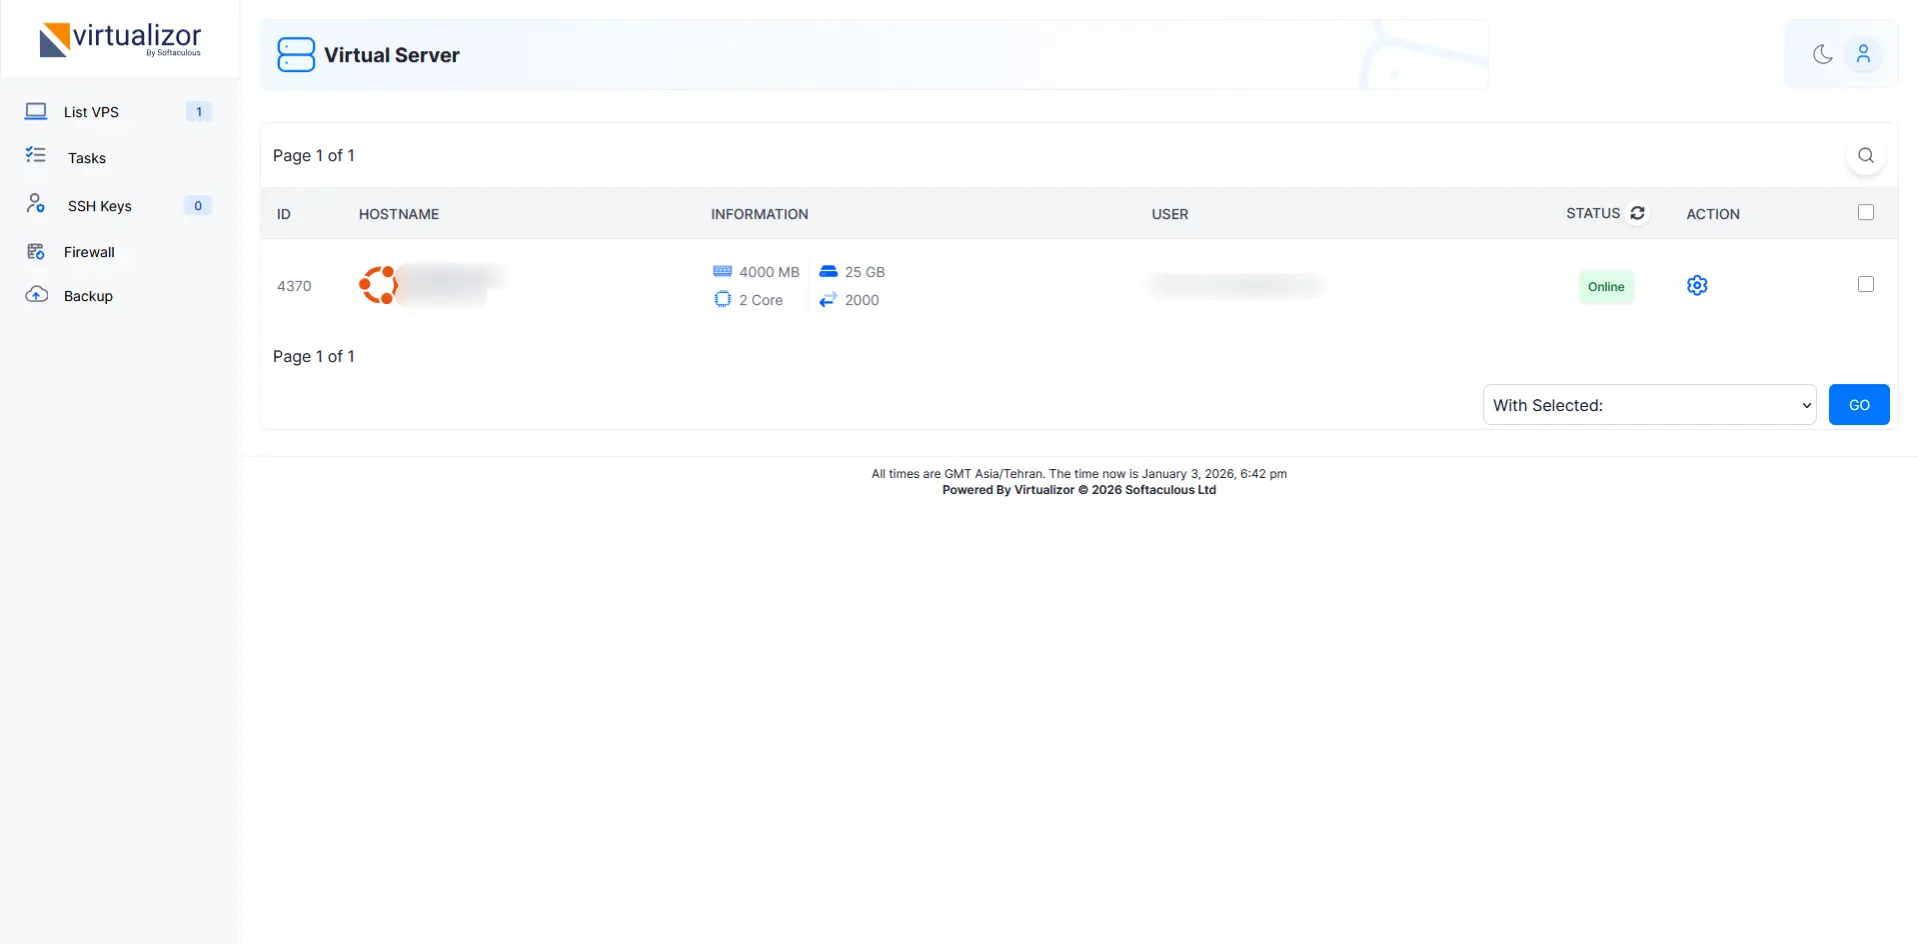Open the With Selected dropdown
This screenshot has height=944, width=1918.
(1648, 405)
